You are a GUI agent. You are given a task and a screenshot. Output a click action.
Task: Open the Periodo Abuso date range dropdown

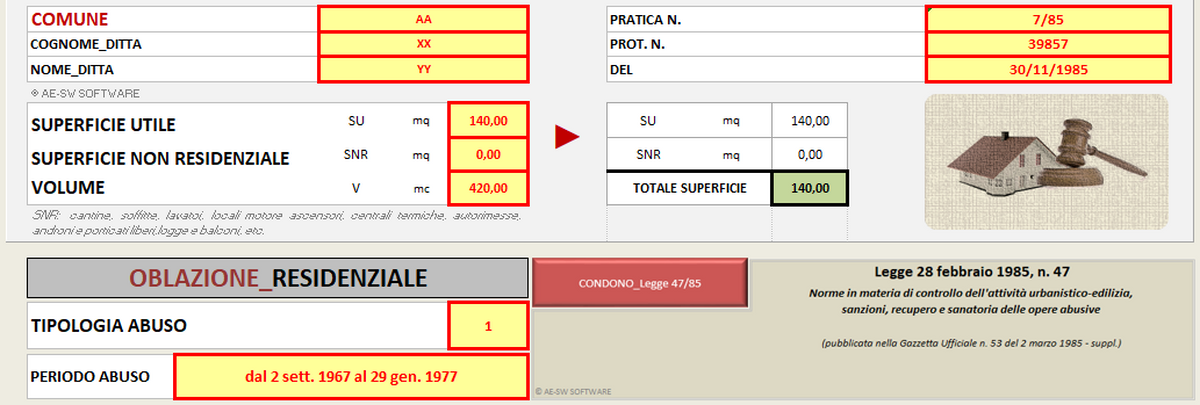351,376
